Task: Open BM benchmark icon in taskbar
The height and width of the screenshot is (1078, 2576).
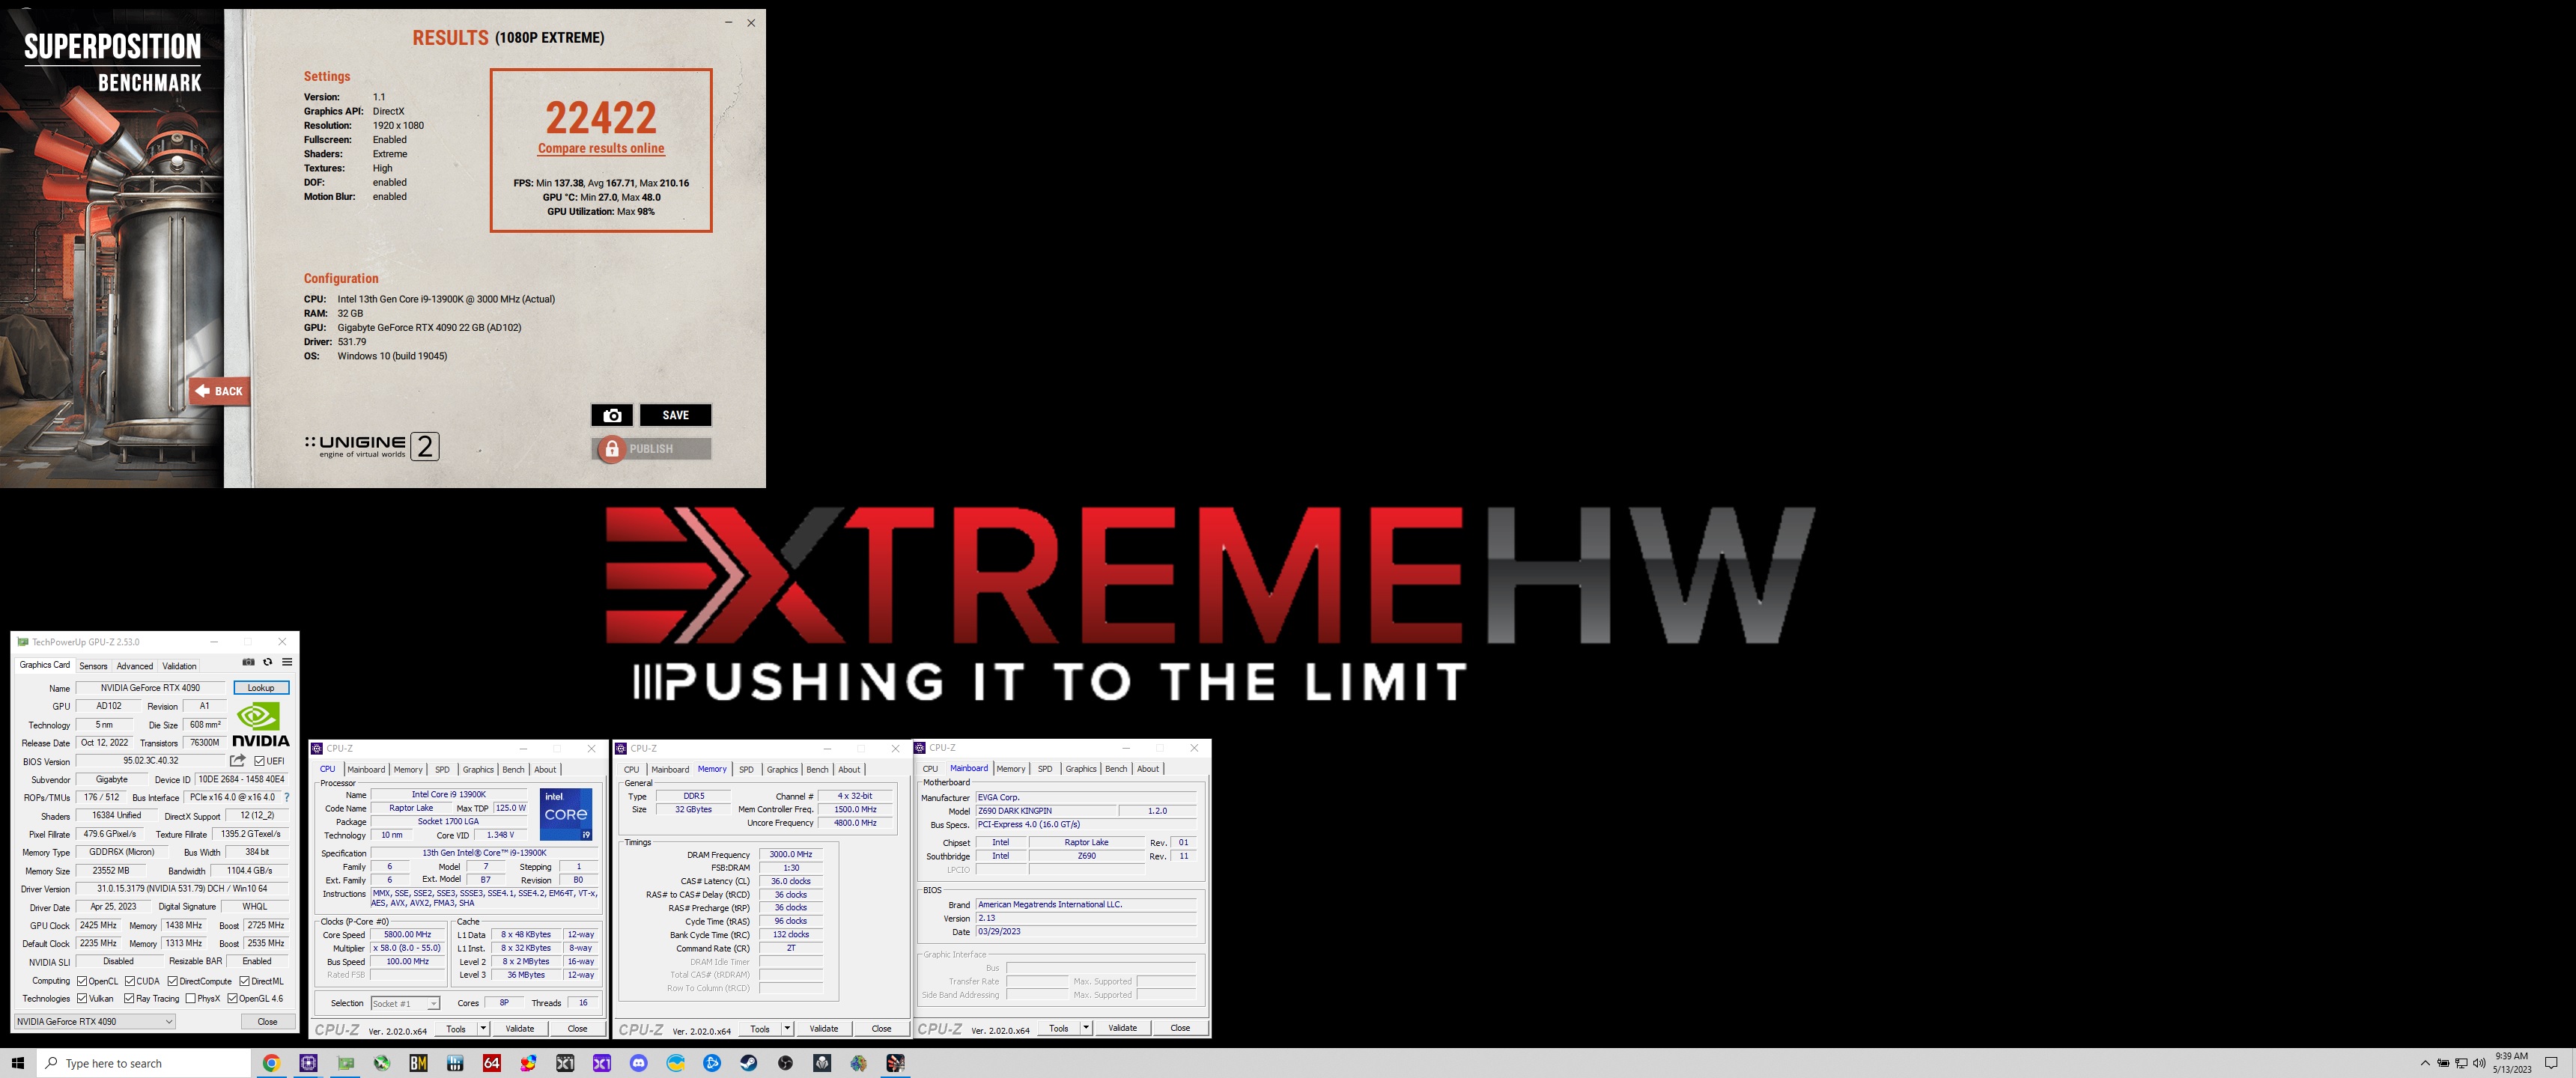Action: click(418, 1063)
